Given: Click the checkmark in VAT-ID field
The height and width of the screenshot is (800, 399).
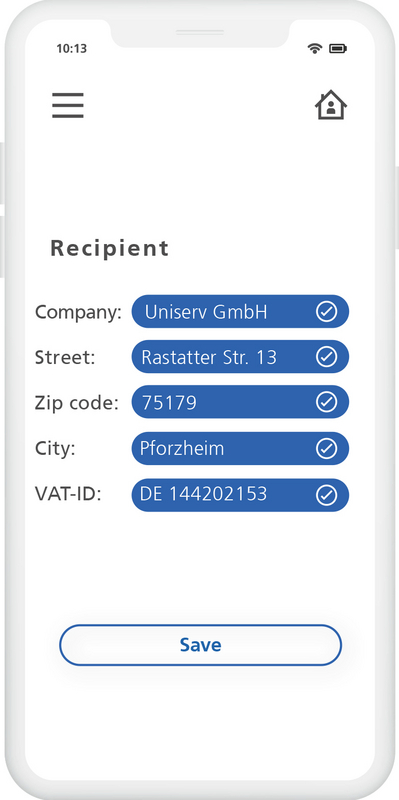Looking at the screenshot, I should point(326,495).
